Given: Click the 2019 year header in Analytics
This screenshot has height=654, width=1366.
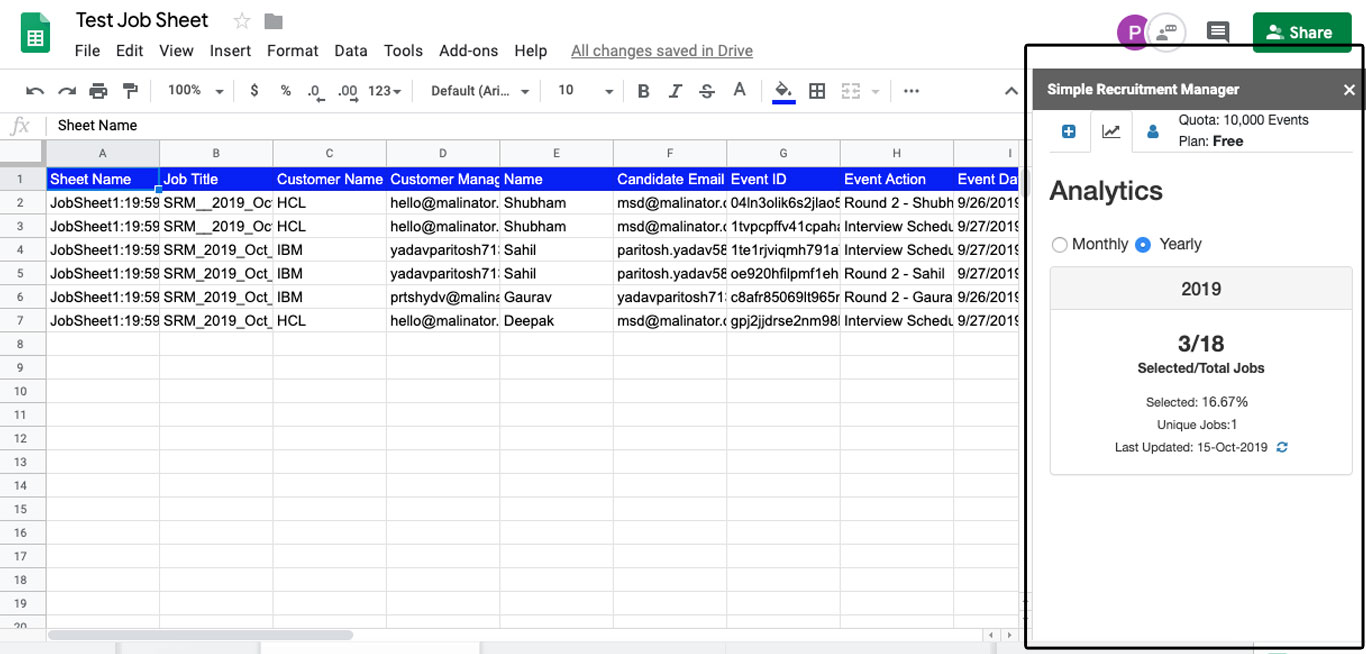Looking at the screenshot, I should (1201, 289).
